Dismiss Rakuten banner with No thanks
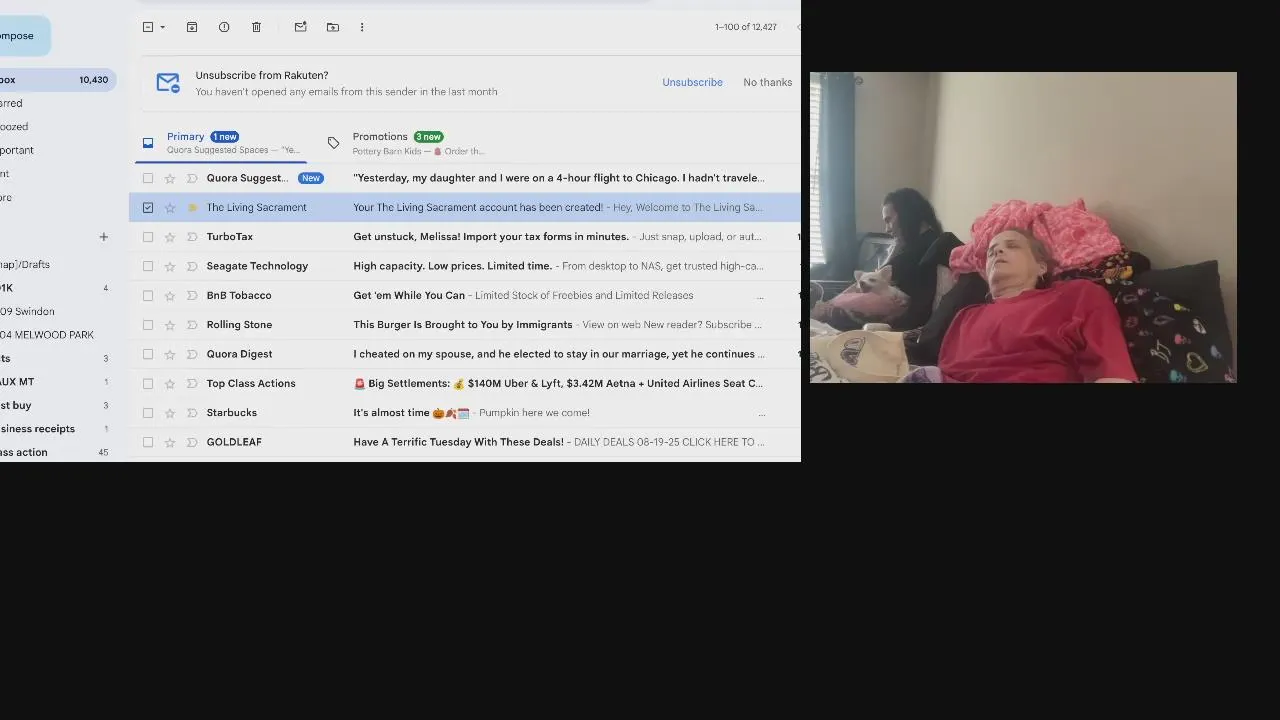Screen dimensions: 1280x720 point(767,82)
